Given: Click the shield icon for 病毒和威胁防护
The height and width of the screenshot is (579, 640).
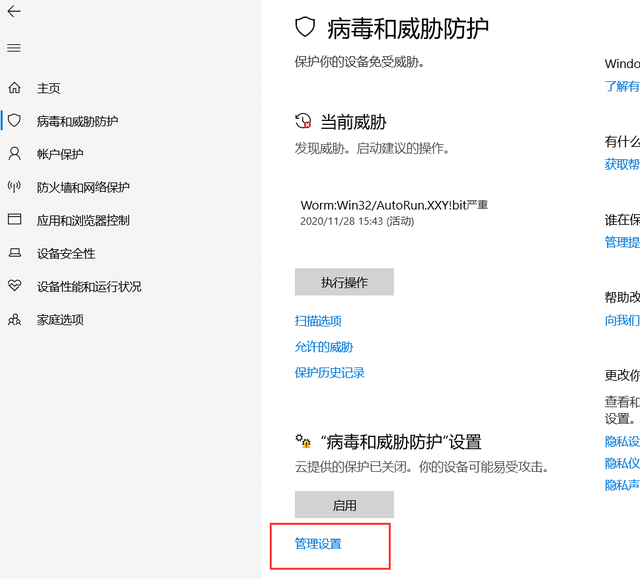Looking at the screenshot, I should click(14, 121).
